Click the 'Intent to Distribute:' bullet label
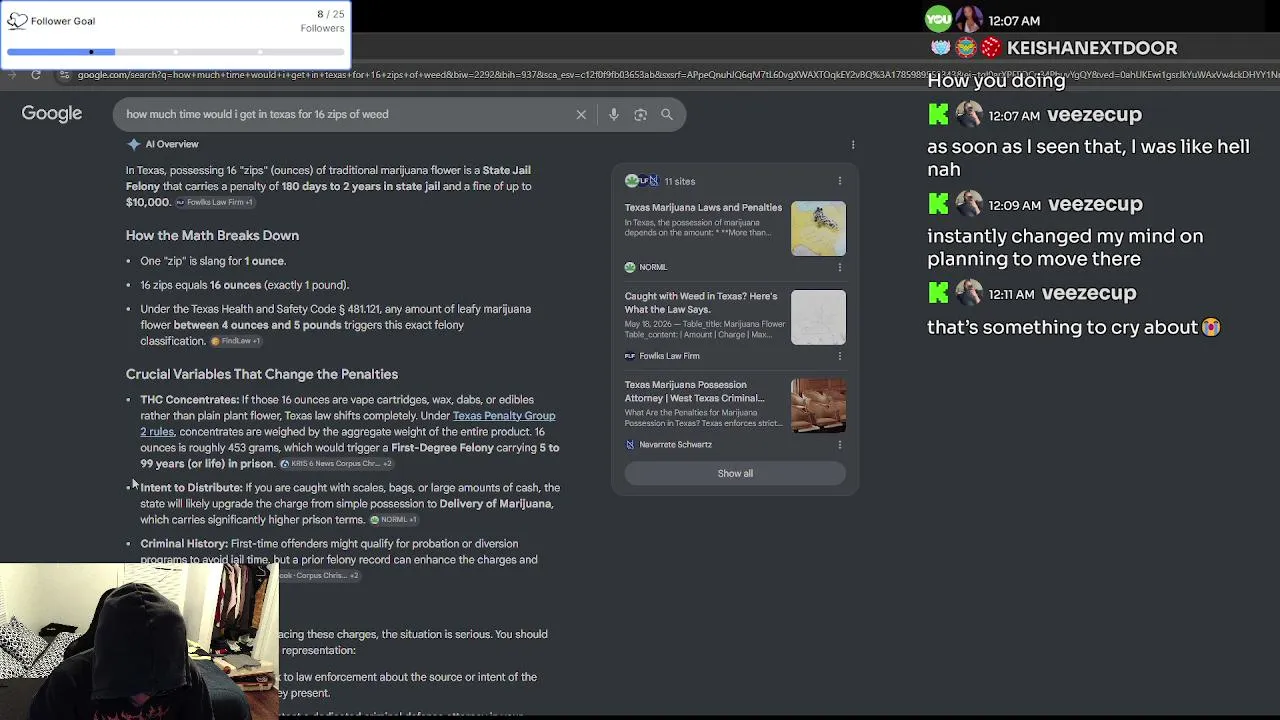The image size is (1280, 720). (x=191, y=488)
